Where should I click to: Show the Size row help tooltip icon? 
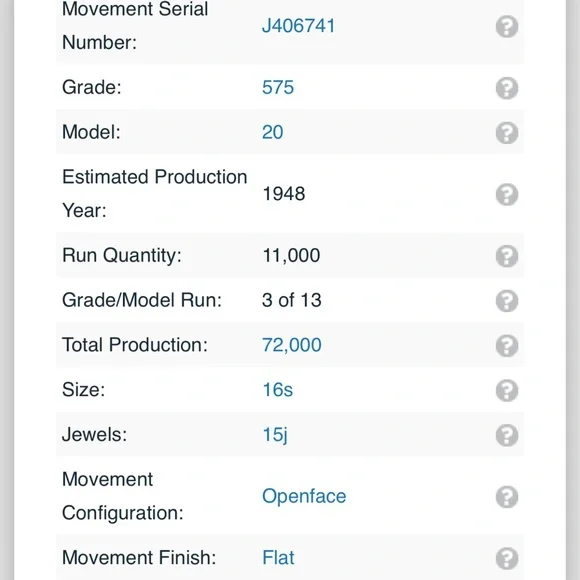pyautogui.click(x=507, y=390)
